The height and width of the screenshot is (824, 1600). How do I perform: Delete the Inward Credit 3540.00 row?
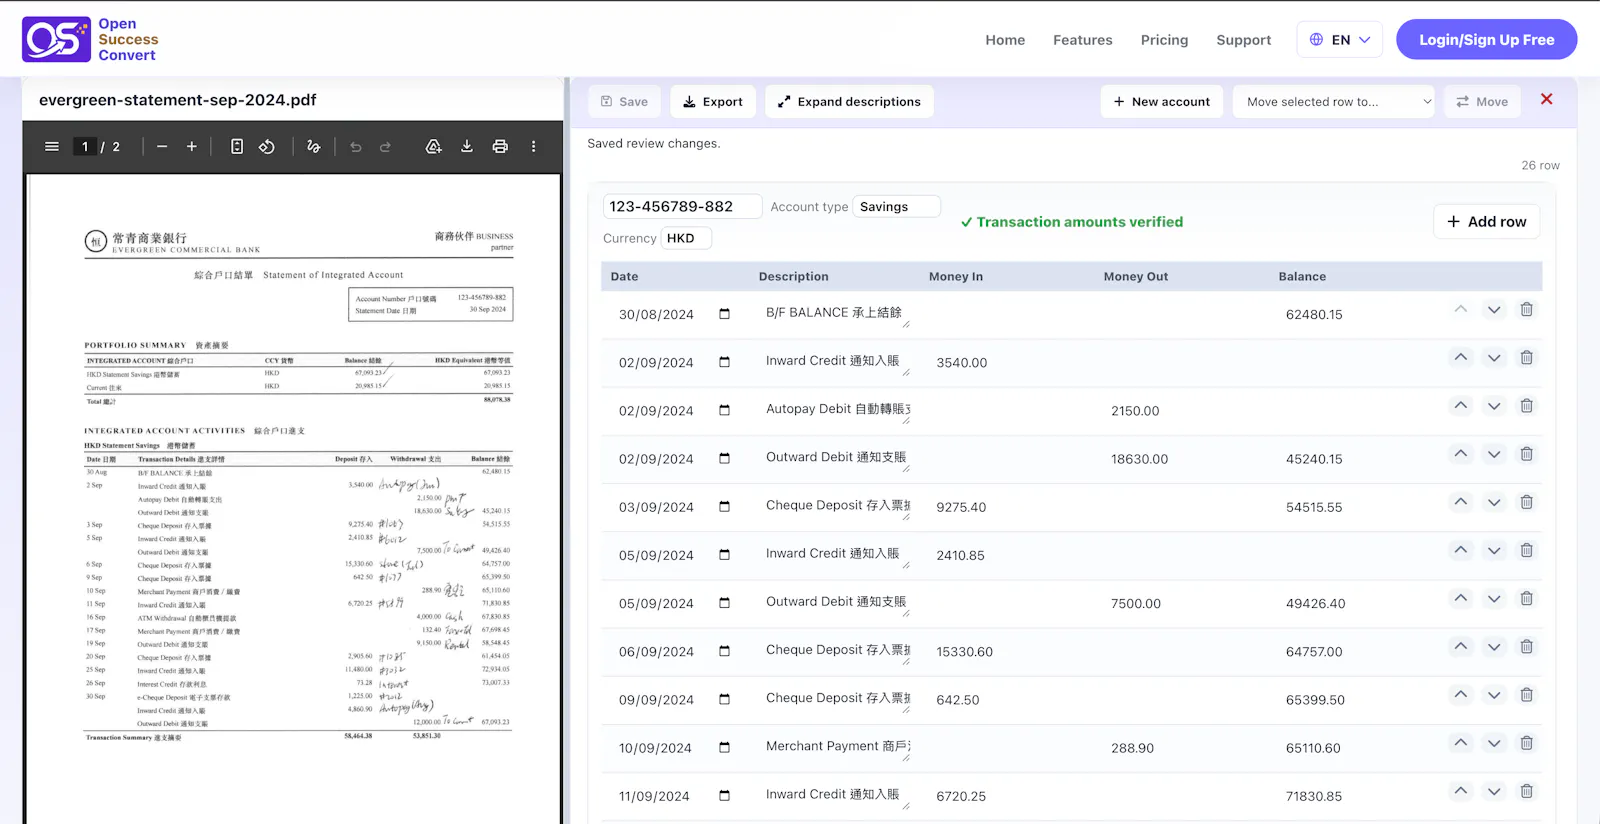pos(1527,358)
